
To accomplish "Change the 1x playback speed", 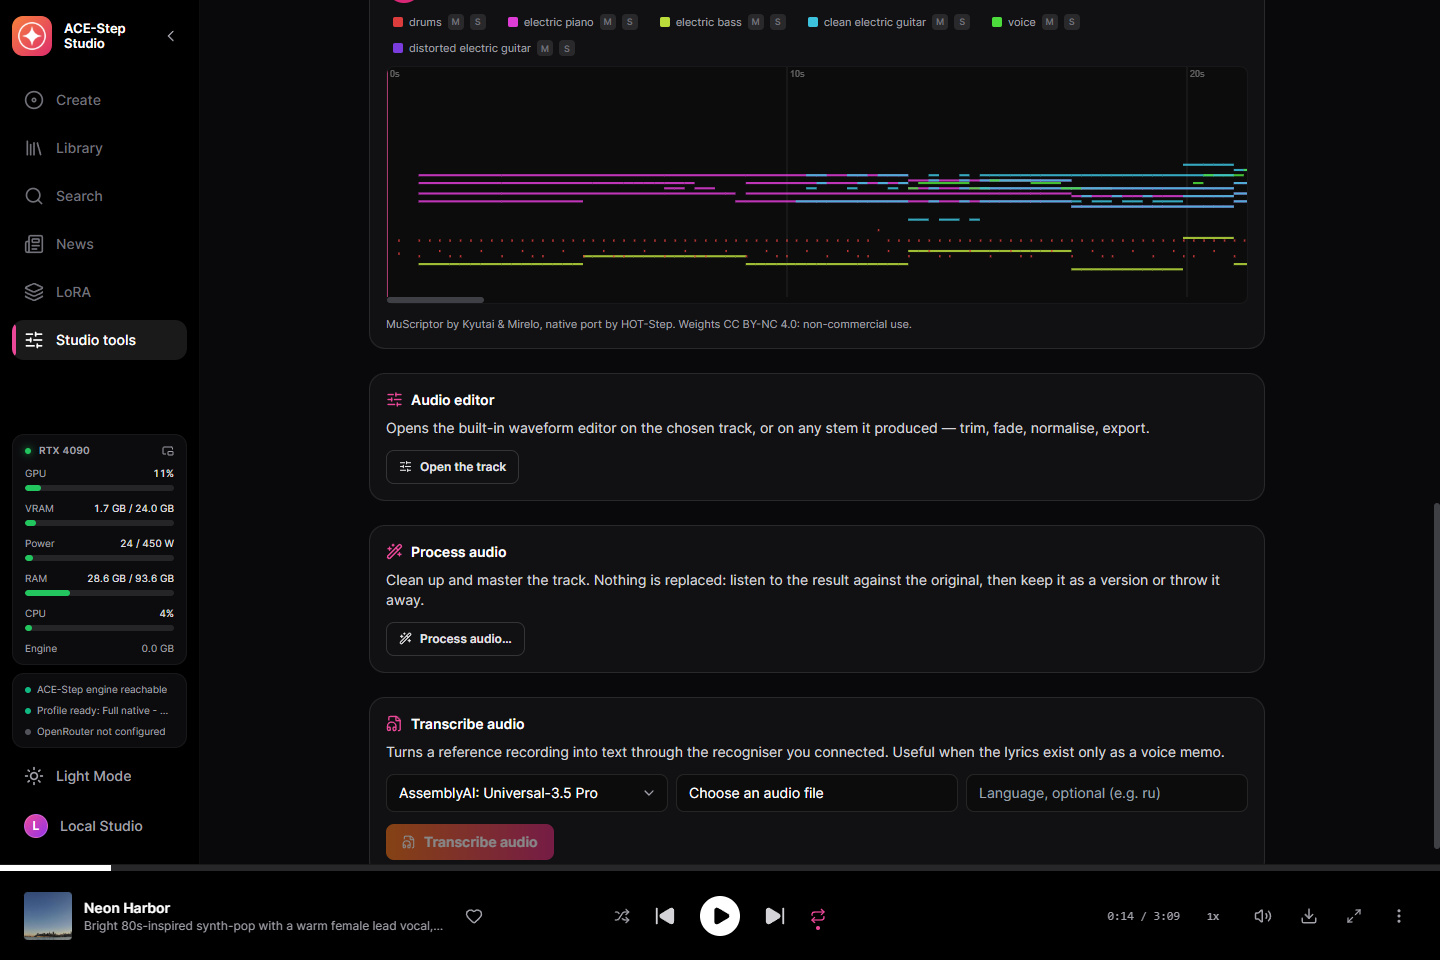I will [1213, 916].
